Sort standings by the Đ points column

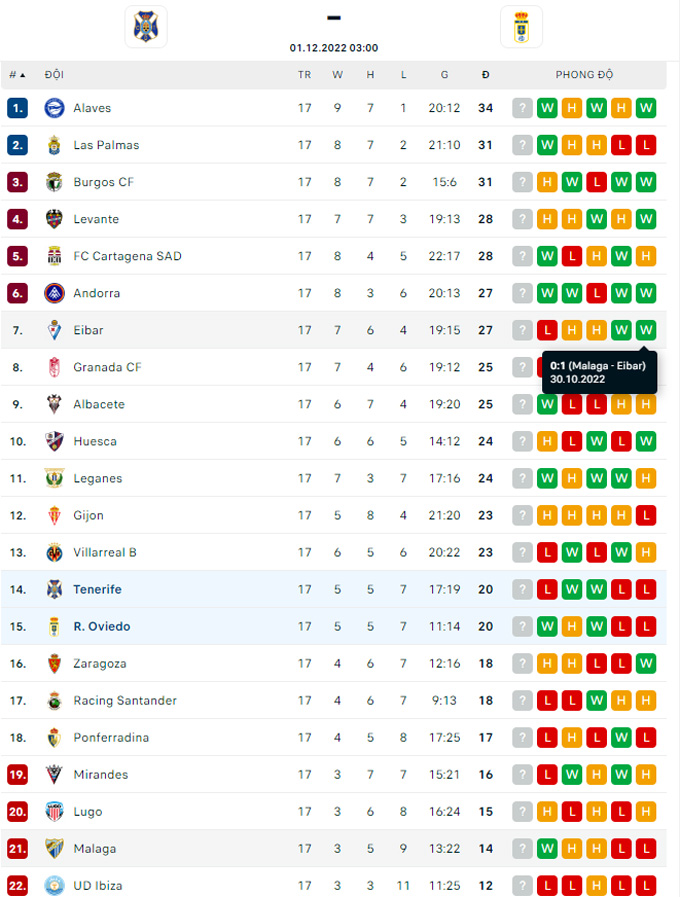point(486,75)
